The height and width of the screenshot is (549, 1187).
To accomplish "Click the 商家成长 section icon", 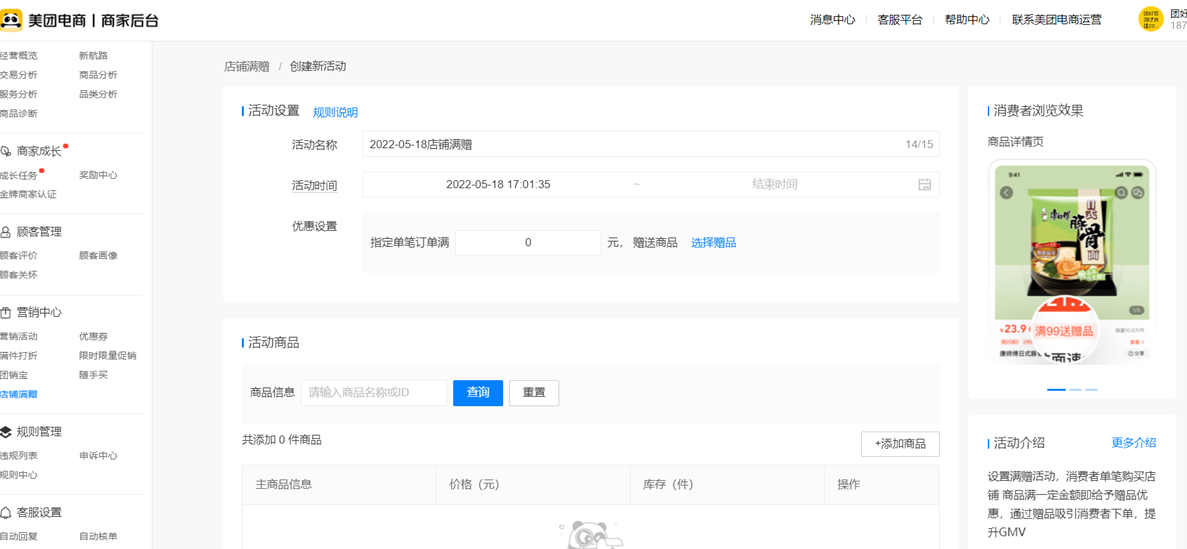I will tap(6, 151).
